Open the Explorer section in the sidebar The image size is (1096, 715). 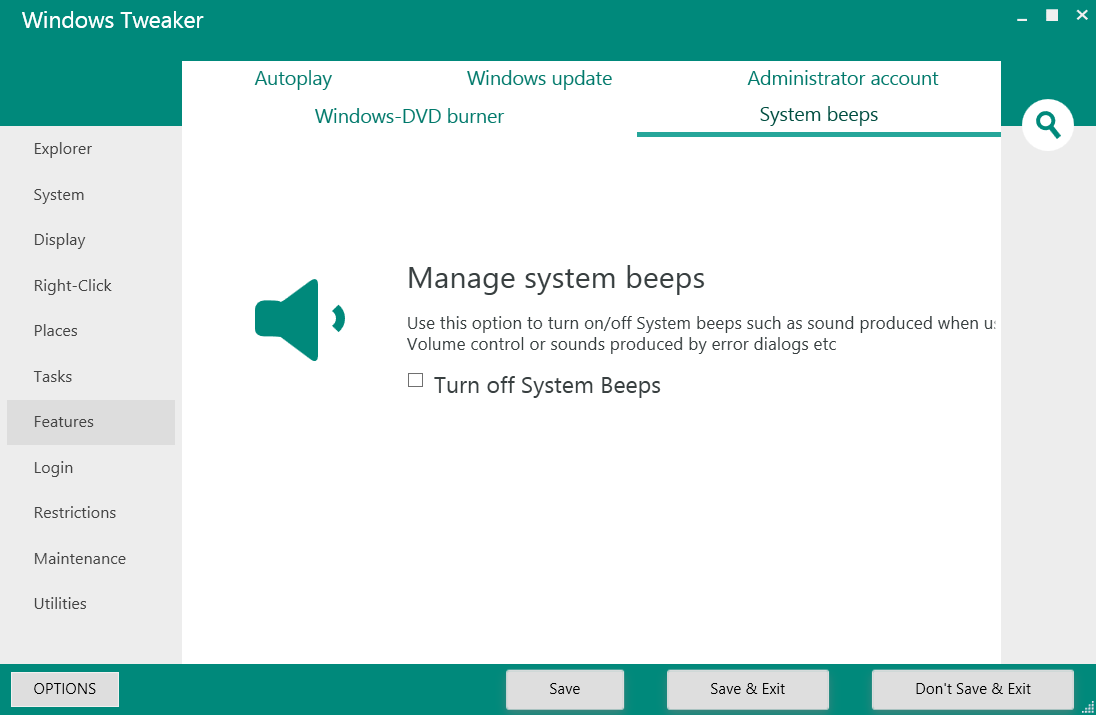pos(63,149)
